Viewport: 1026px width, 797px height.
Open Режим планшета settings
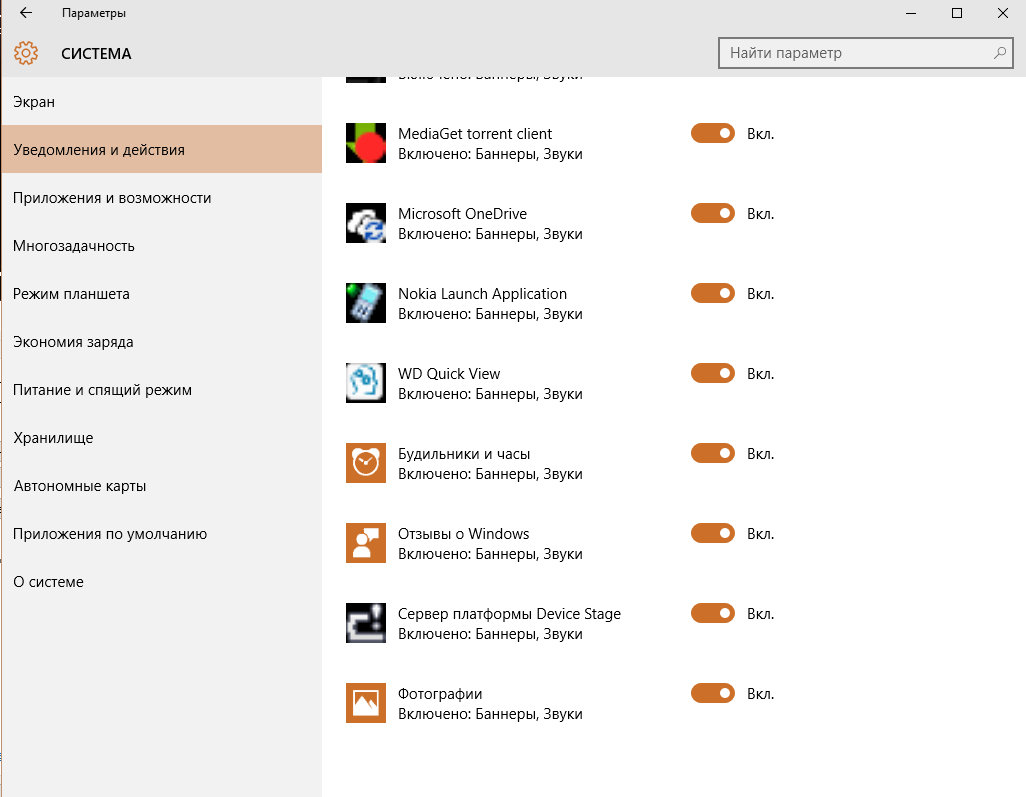(x=162, y=293)
